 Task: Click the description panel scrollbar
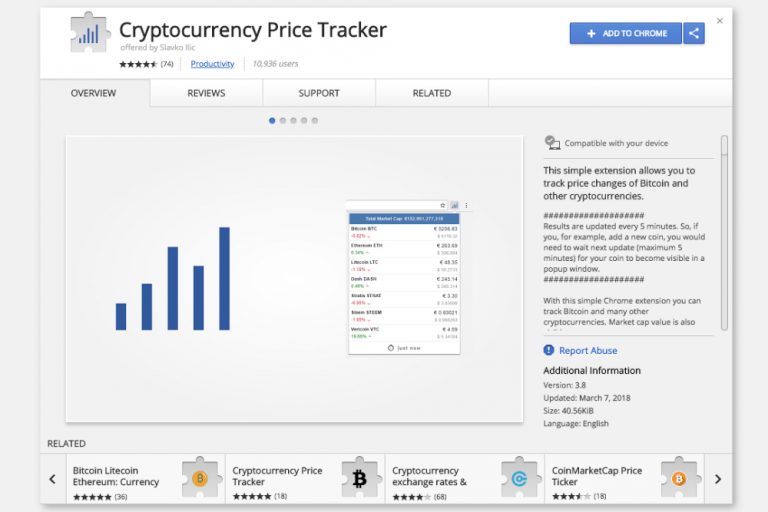click(x=724, y=233)
